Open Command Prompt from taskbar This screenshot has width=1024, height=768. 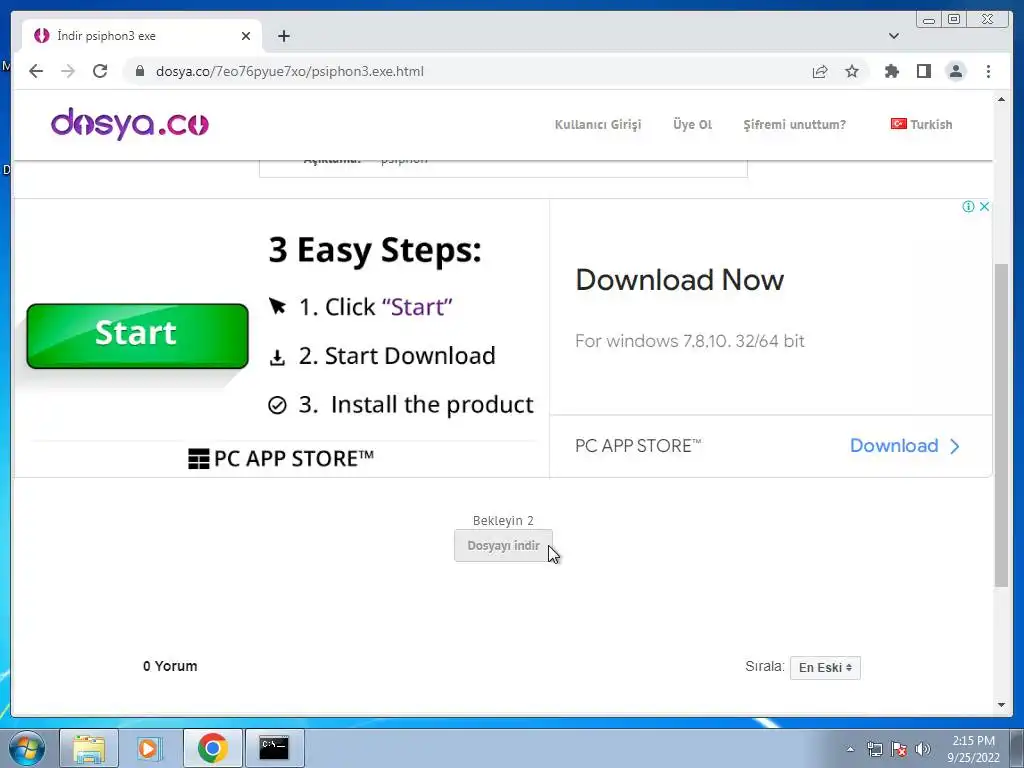pyautogui.click(x=274, y=748)
